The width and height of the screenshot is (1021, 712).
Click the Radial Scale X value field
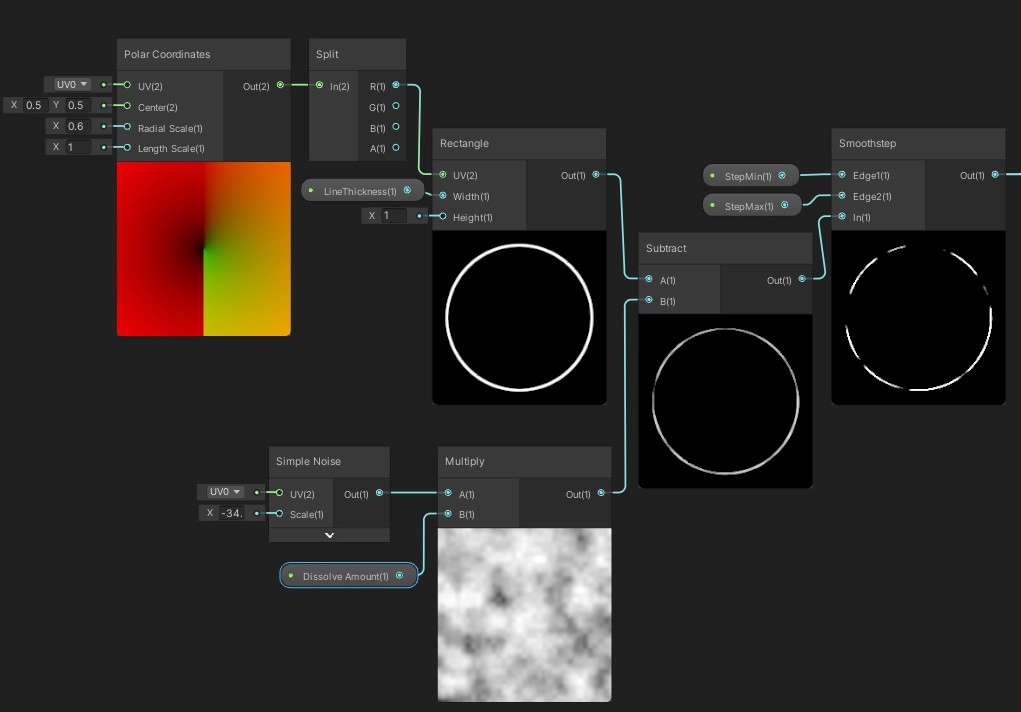77,127
